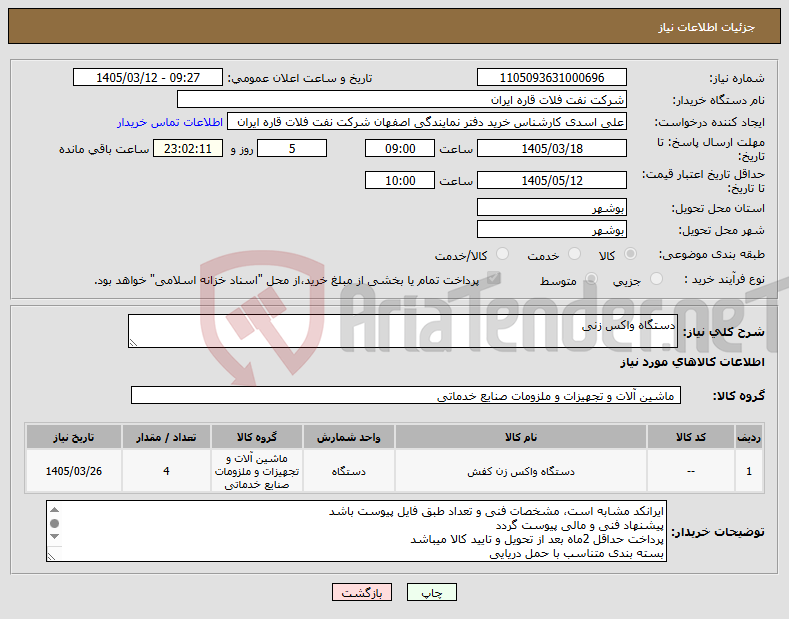Open the اطلاعات تماس خریدار link
Viewport: 789px width, 619px height.
(x=170, y=122)
